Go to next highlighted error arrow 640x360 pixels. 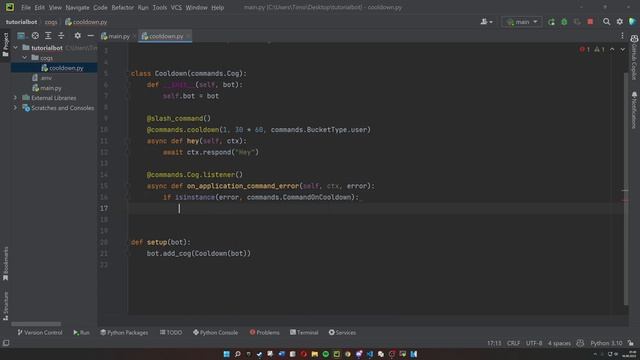(622, 49)
